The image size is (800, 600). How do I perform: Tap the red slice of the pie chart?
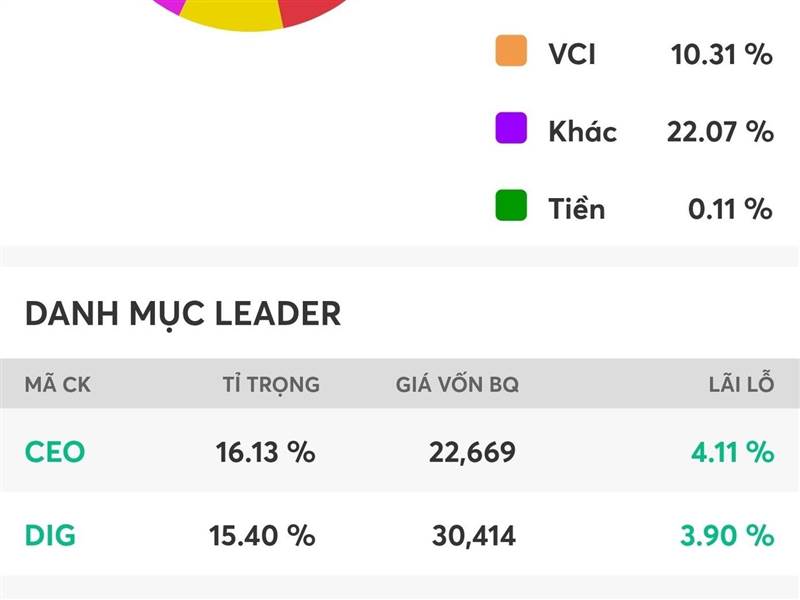pyautogui.click(x=305, y=12)
